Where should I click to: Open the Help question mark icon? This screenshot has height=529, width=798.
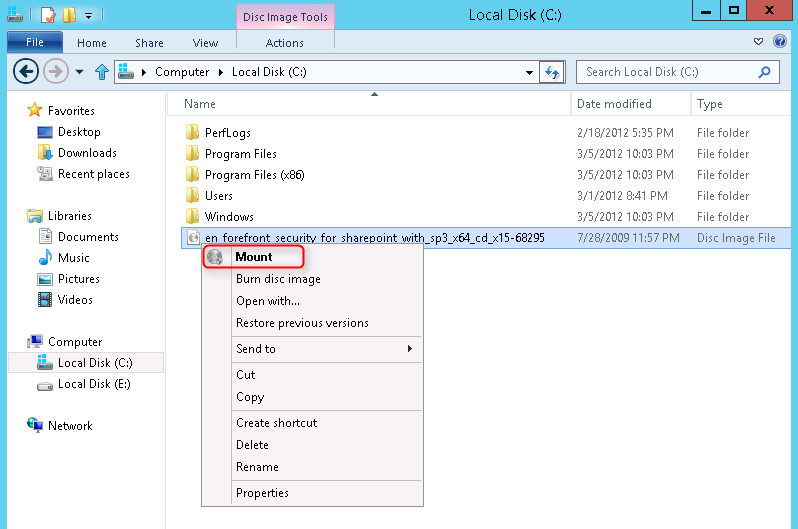780,41
